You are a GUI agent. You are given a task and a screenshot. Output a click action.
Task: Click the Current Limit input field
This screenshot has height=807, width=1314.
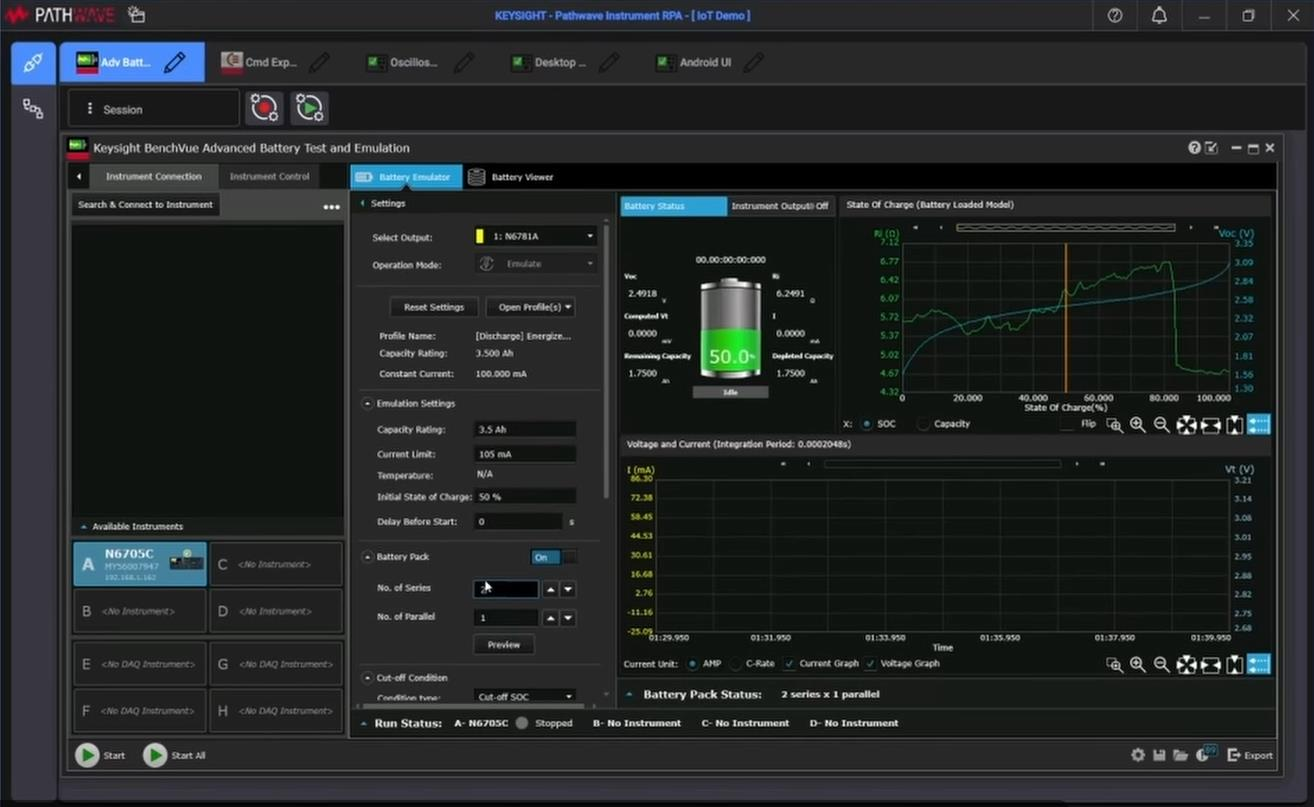(x=524, y=454)
